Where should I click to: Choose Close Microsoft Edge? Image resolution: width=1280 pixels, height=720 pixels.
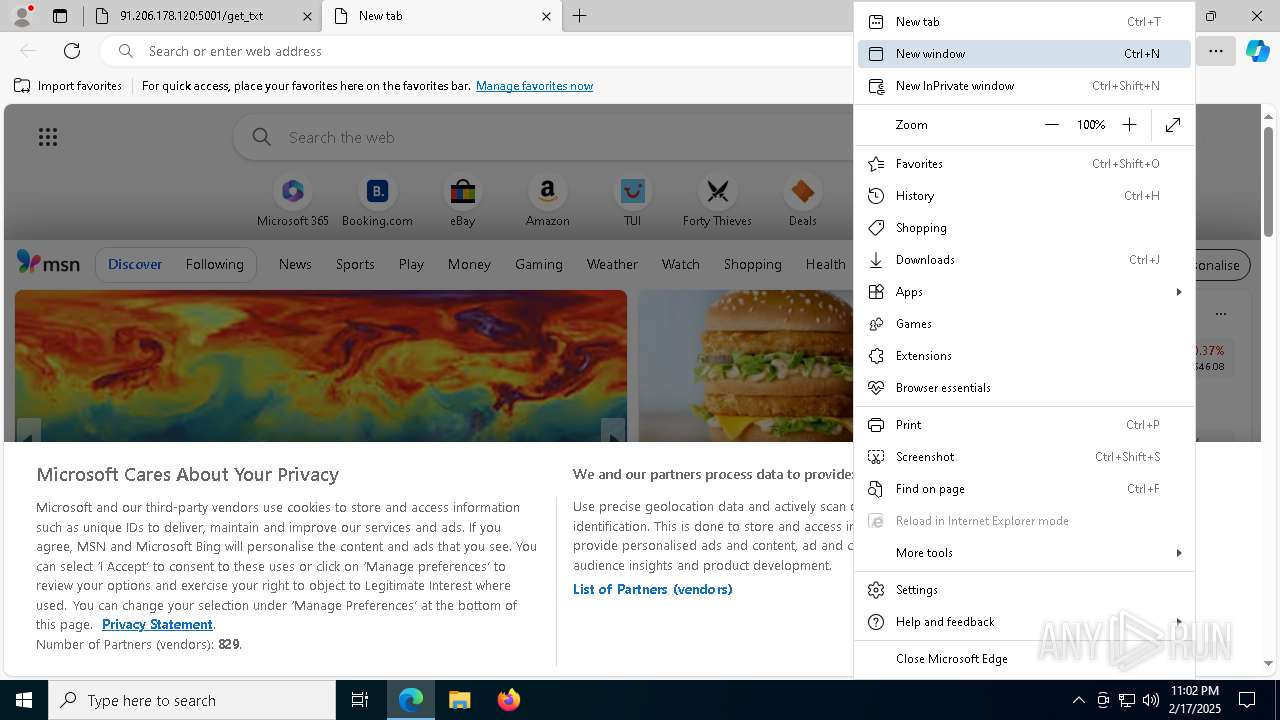click(1024, 659)
